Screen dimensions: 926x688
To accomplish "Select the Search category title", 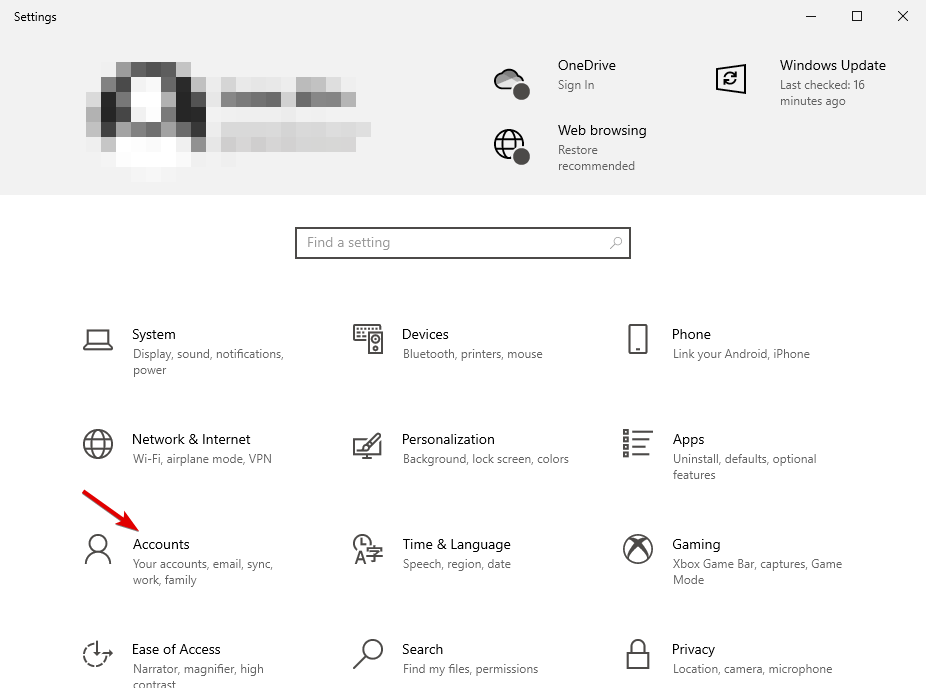I will tap(422, 650).
